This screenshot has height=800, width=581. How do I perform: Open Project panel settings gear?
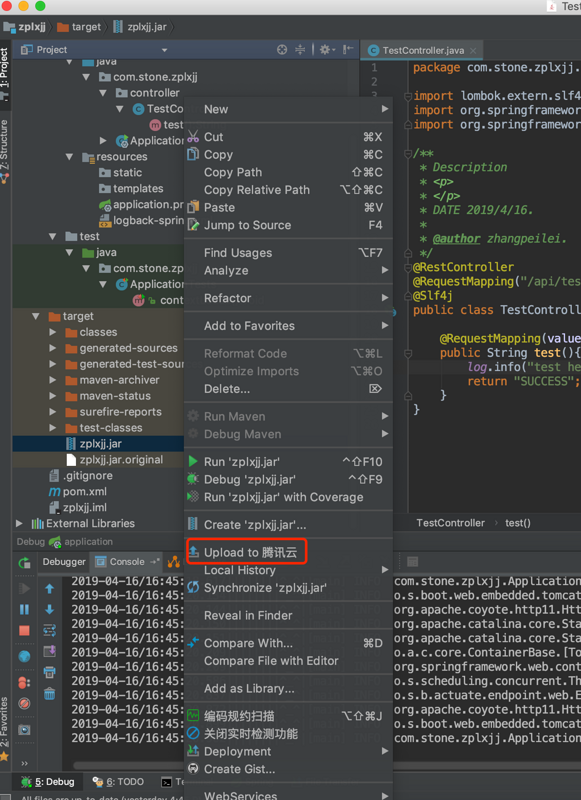pyautogui.click(x=325, y=49)
